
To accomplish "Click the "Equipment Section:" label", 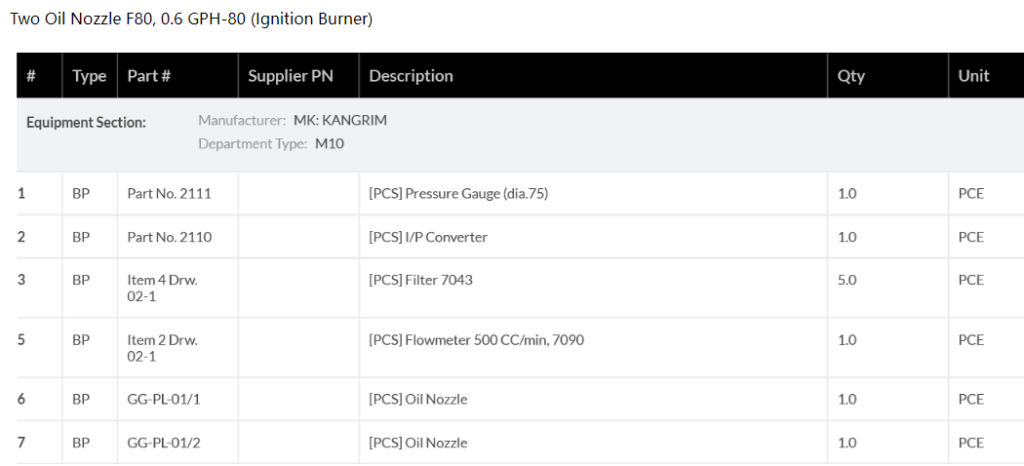I will coord(86,122).
